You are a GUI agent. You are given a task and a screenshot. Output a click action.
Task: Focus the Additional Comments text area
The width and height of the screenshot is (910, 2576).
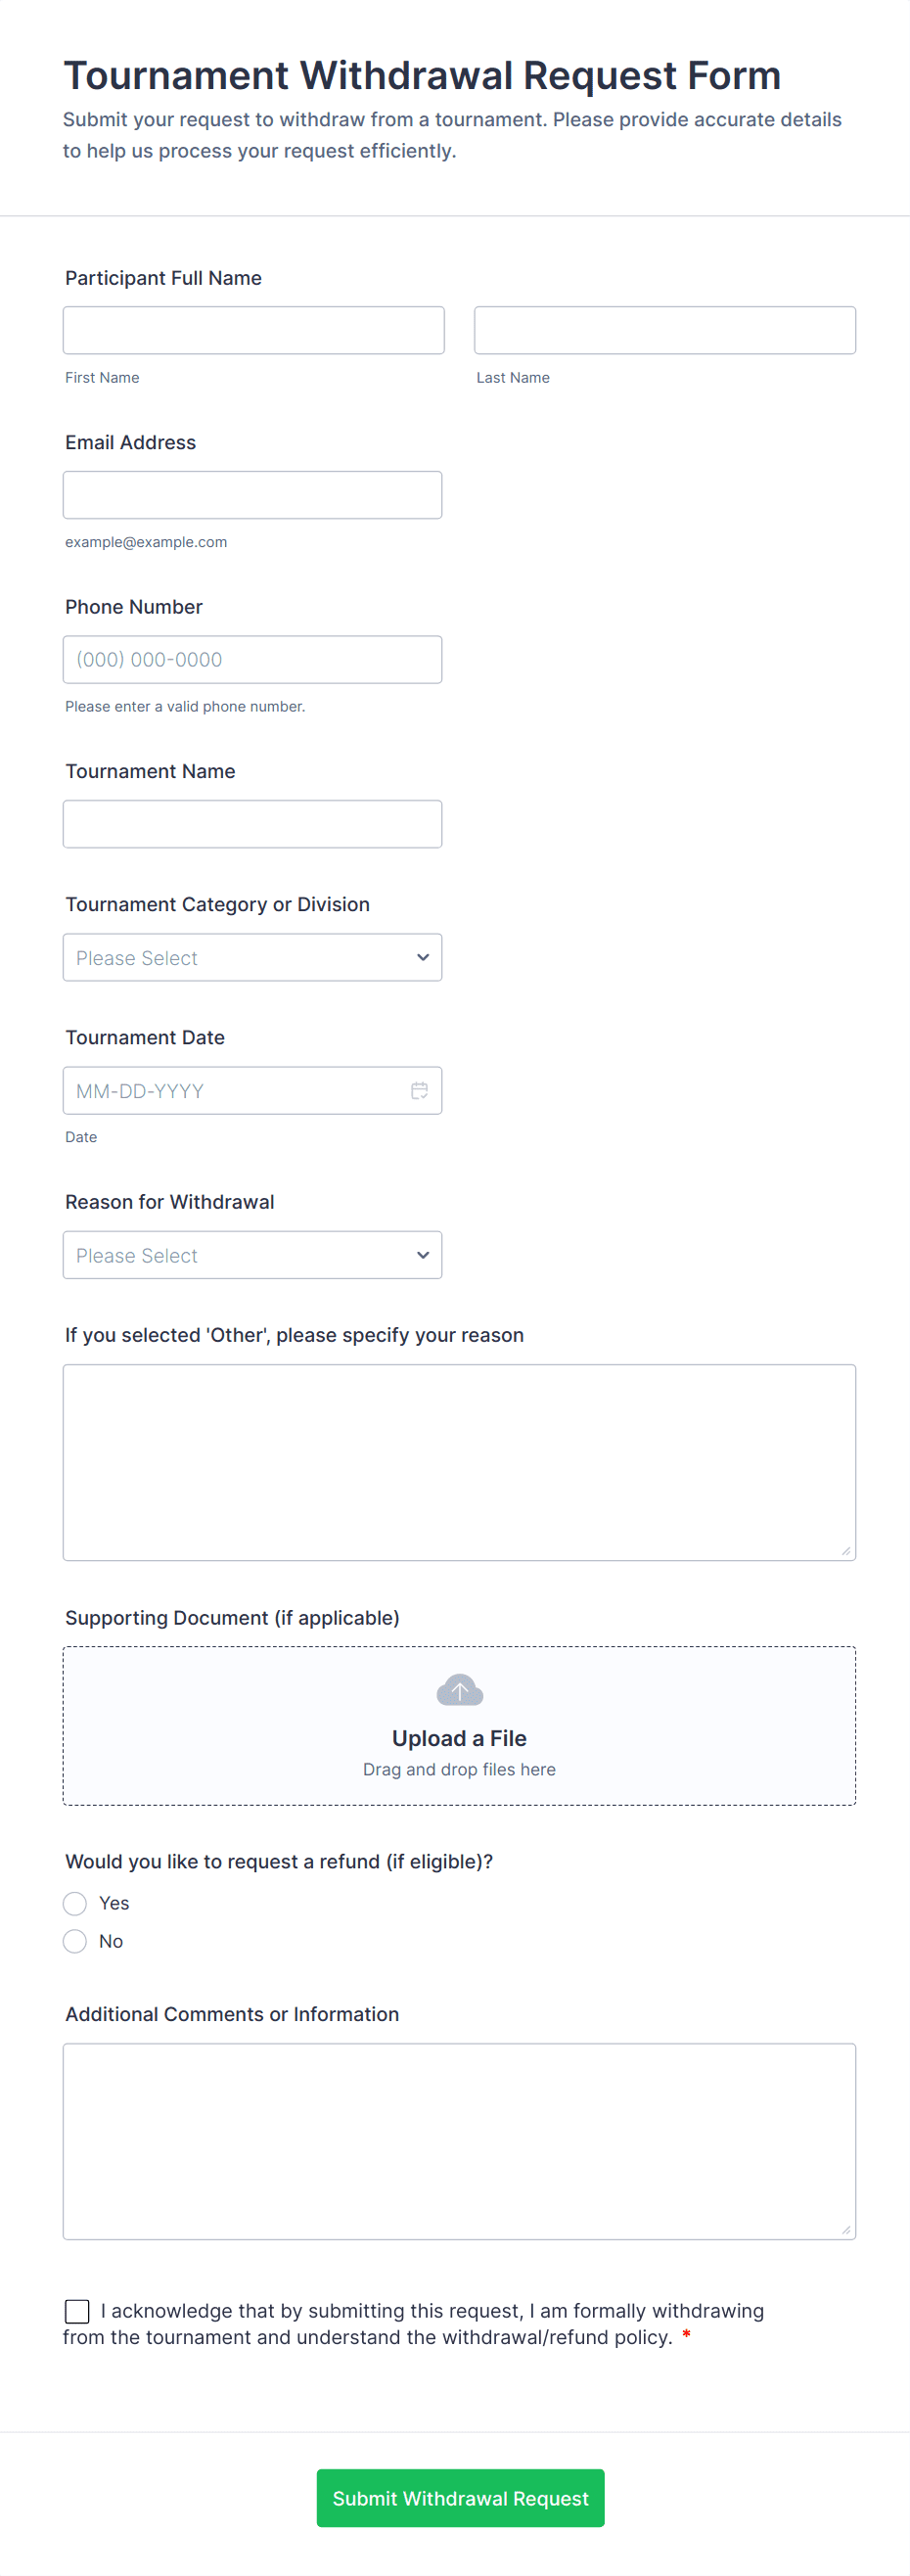[x=459, y=2140]
